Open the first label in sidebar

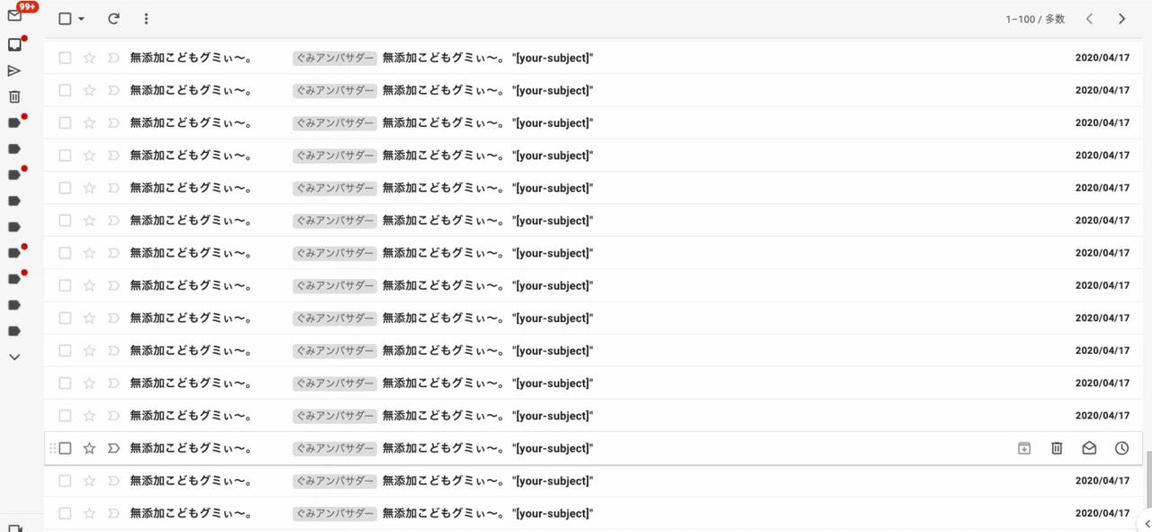[14, 123]
